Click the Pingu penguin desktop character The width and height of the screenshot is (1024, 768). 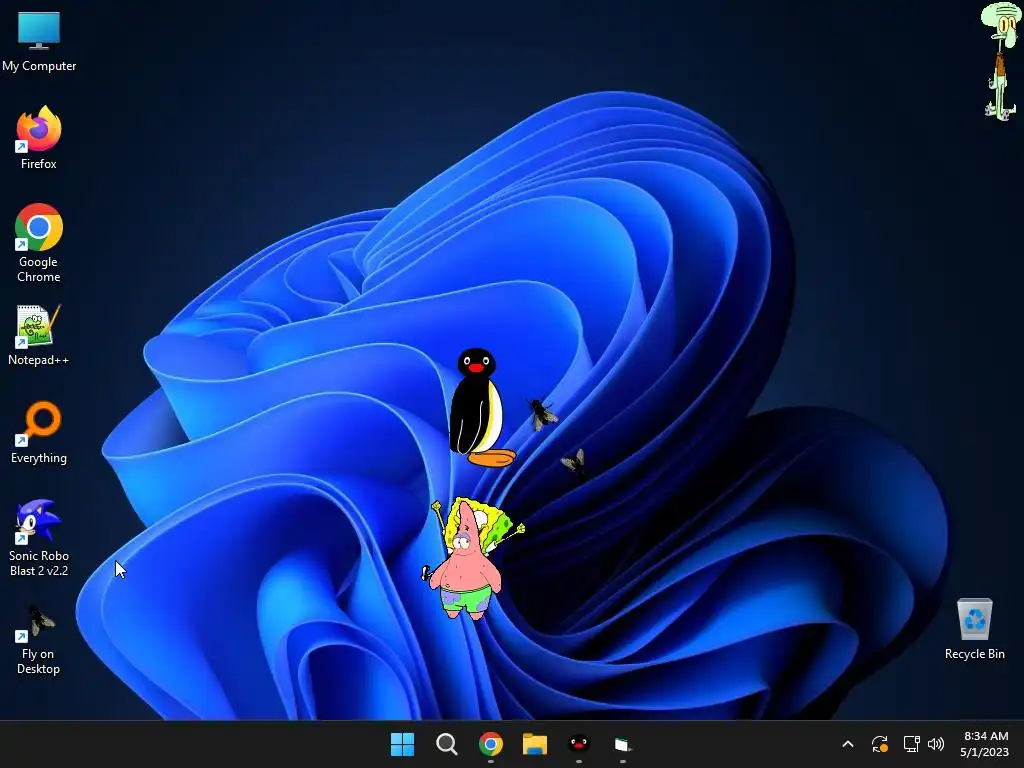tap(479, 408)
